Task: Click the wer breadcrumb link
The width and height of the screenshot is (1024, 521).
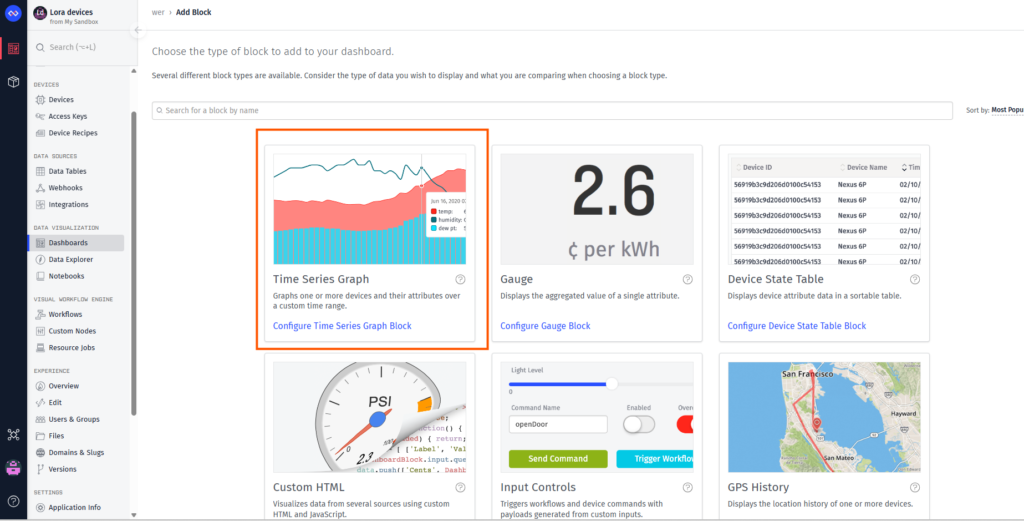Action: click(x=157, y=12)
